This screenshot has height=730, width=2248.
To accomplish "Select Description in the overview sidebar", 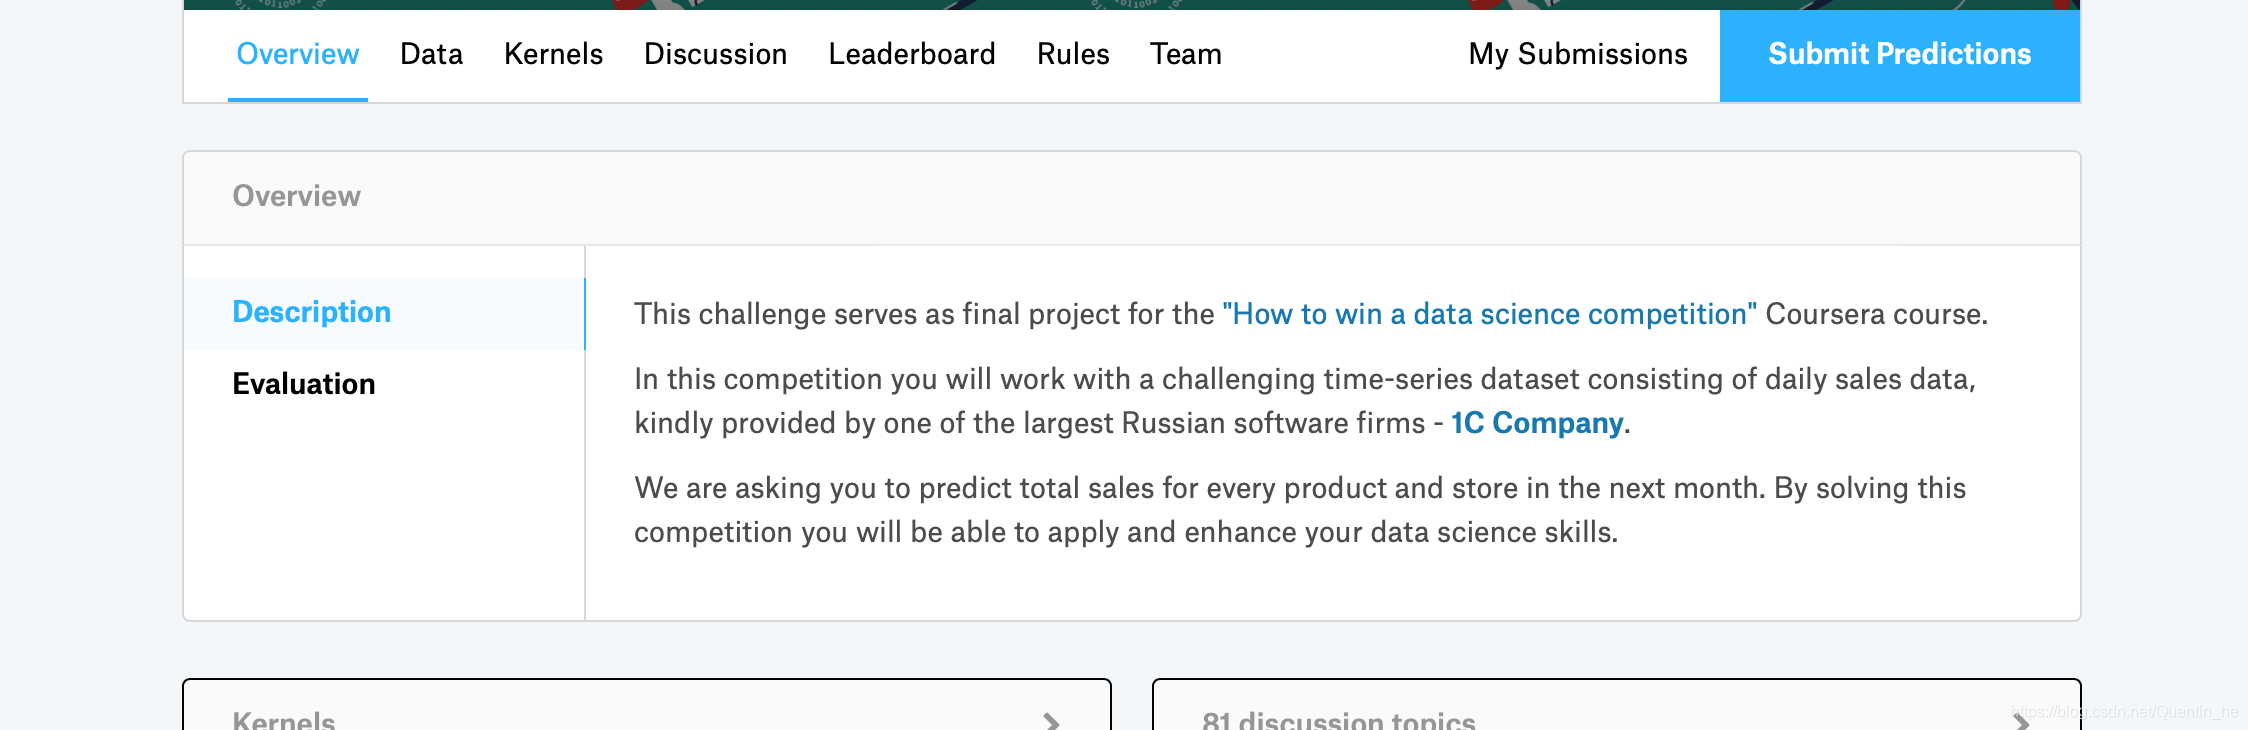I will click(384, 313).
